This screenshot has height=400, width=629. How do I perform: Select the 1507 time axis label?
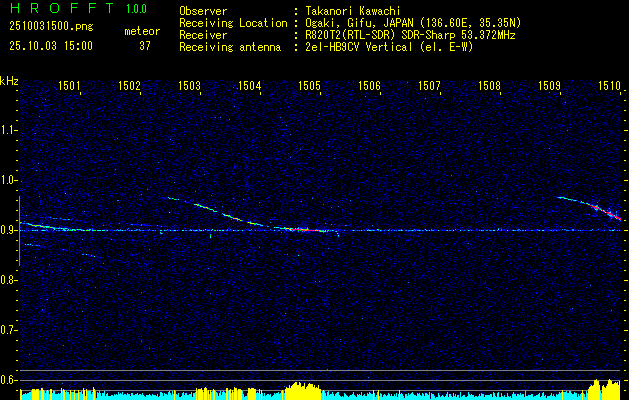pyautogui.click(x=429, y=87)
